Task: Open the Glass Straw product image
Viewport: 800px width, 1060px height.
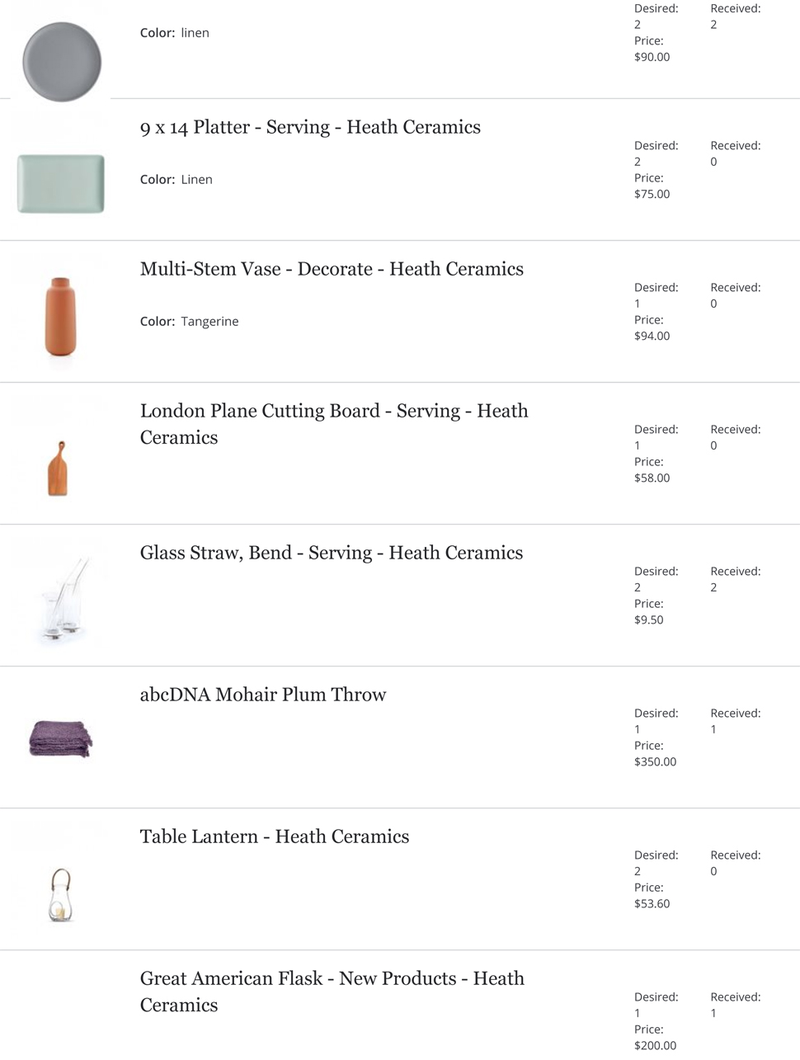Action: click(64, 598)
